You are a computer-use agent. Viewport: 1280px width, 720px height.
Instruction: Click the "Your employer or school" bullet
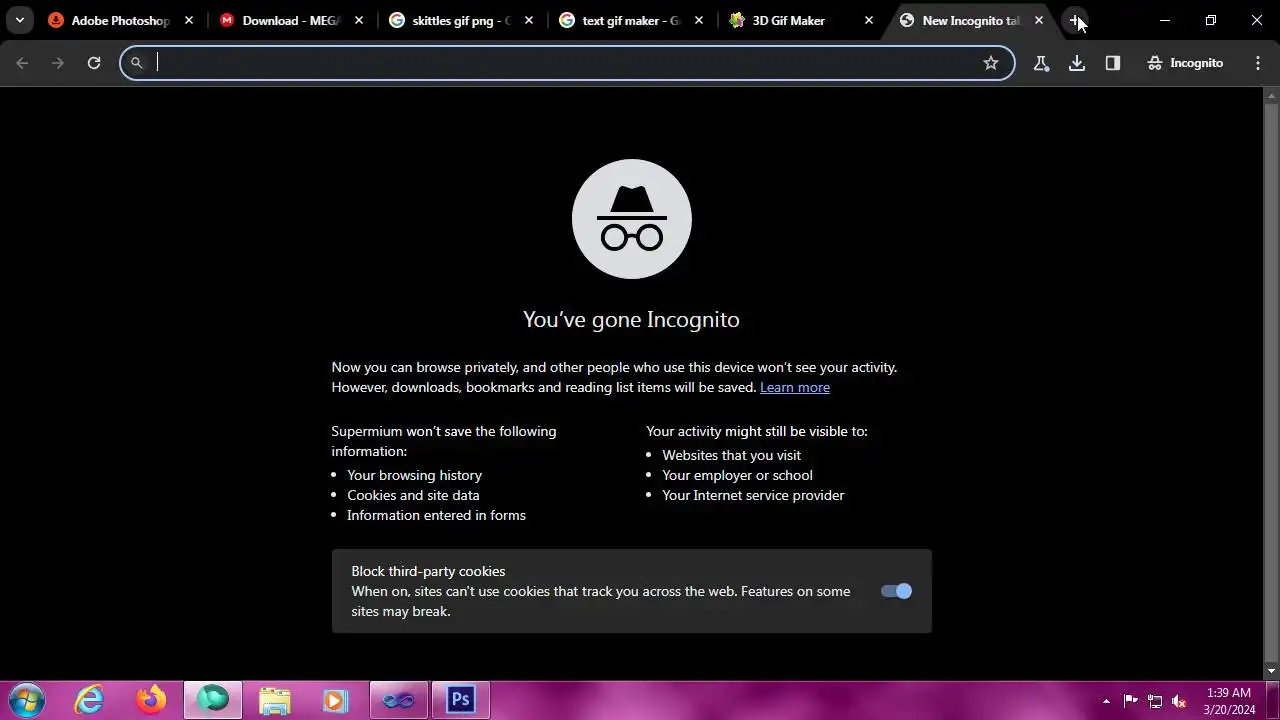[x=737, y=475]
